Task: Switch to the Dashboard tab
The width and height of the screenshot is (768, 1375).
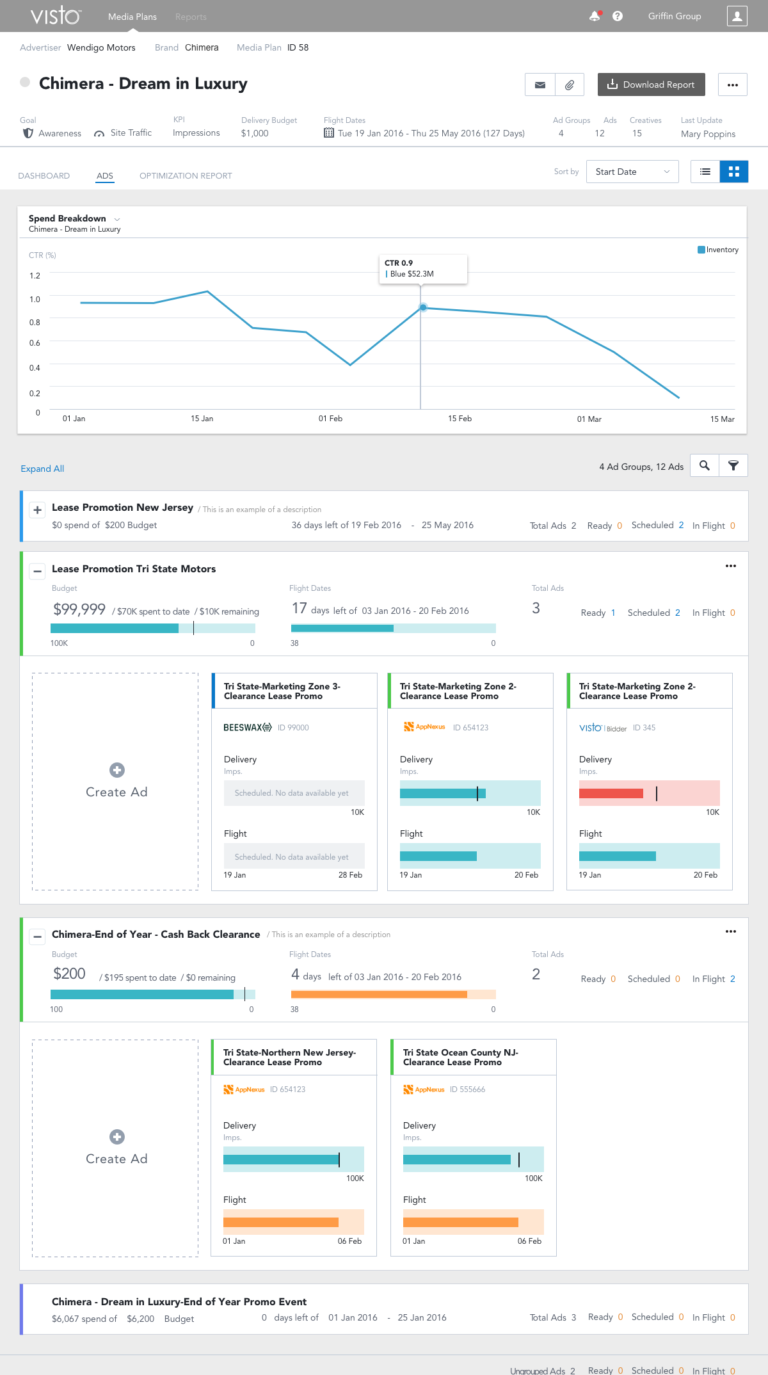Action: (44, 175)
